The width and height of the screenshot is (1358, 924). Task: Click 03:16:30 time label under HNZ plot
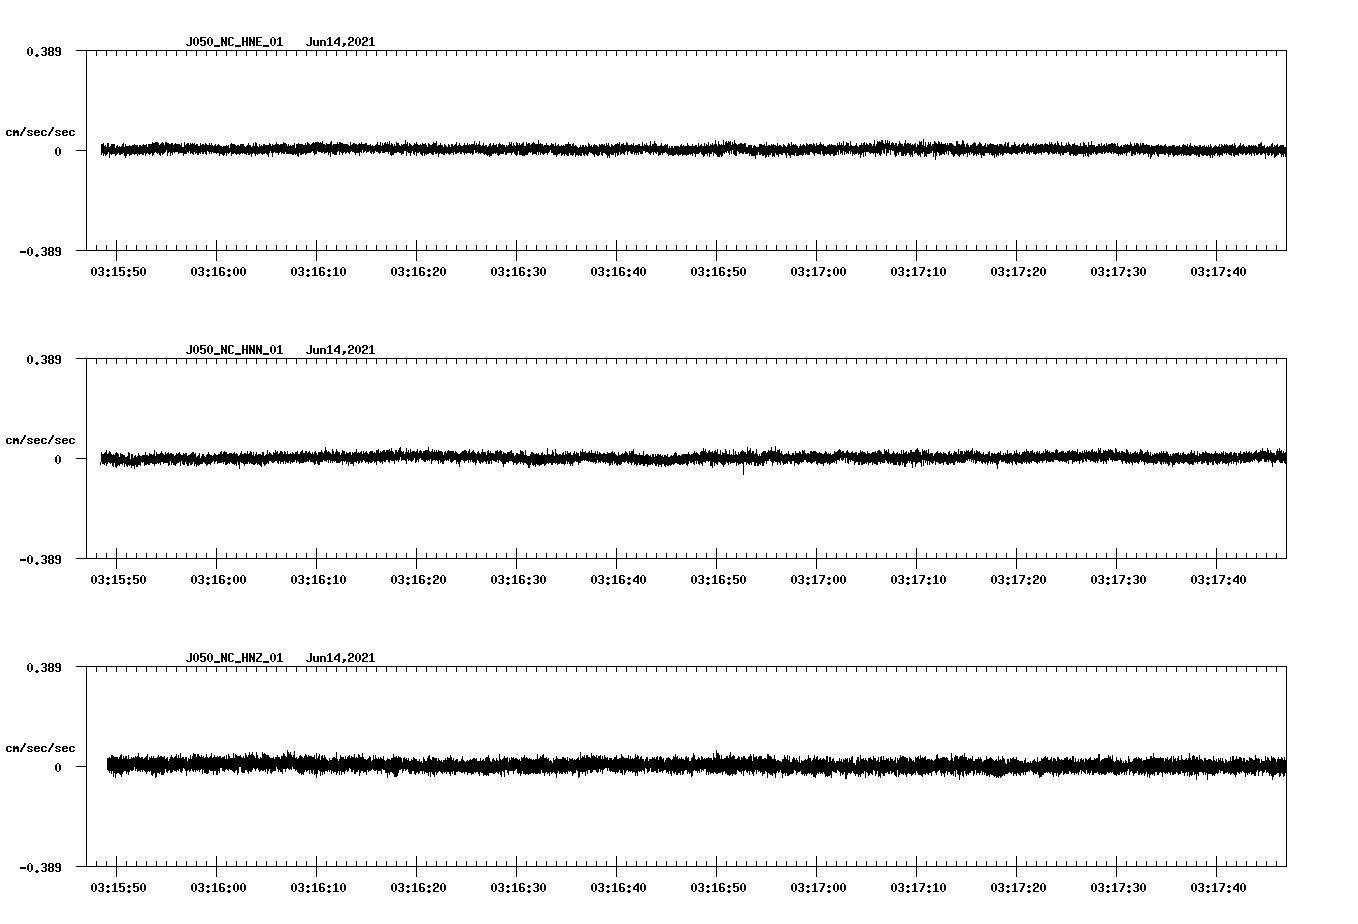[x=518, y=887]
